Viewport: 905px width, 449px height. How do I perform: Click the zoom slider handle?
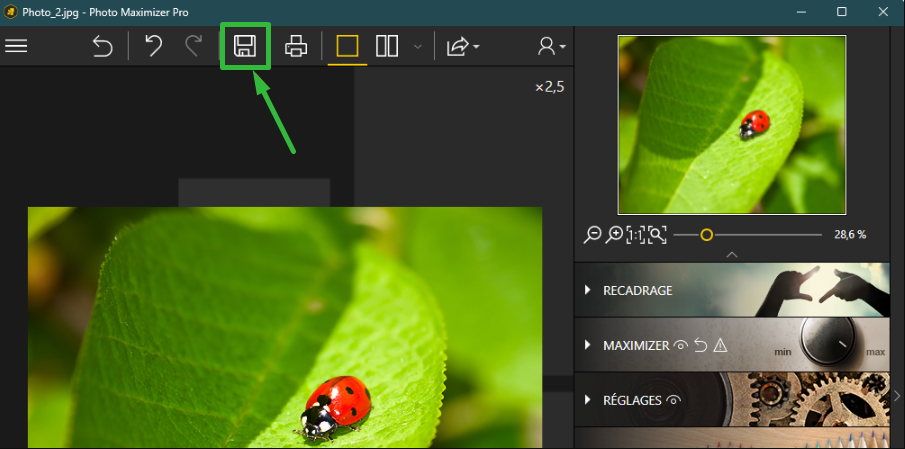(x=706, y=235)
